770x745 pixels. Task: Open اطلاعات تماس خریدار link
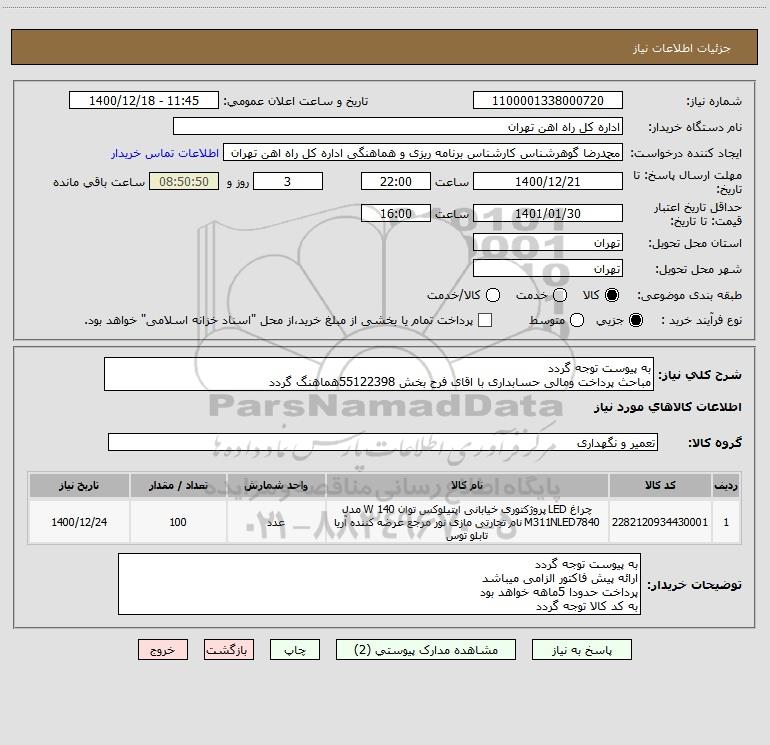tap(165, 153)
